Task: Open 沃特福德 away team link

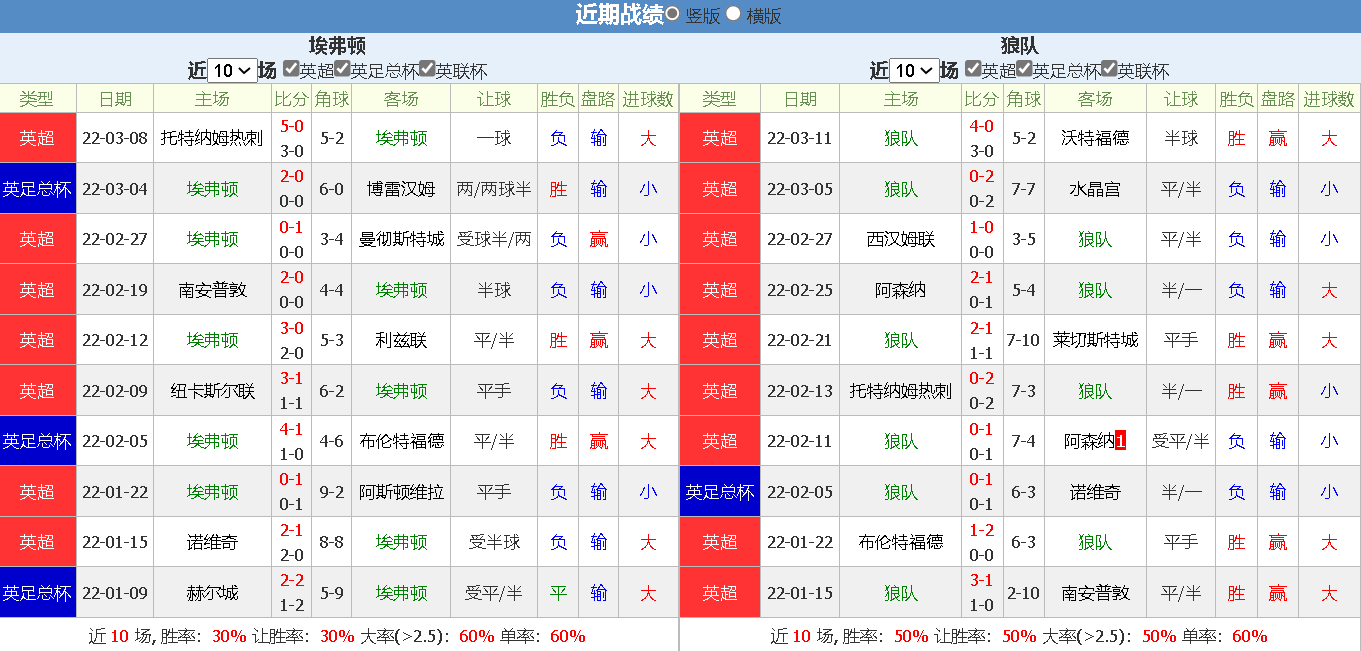Action: [1095, 138]
